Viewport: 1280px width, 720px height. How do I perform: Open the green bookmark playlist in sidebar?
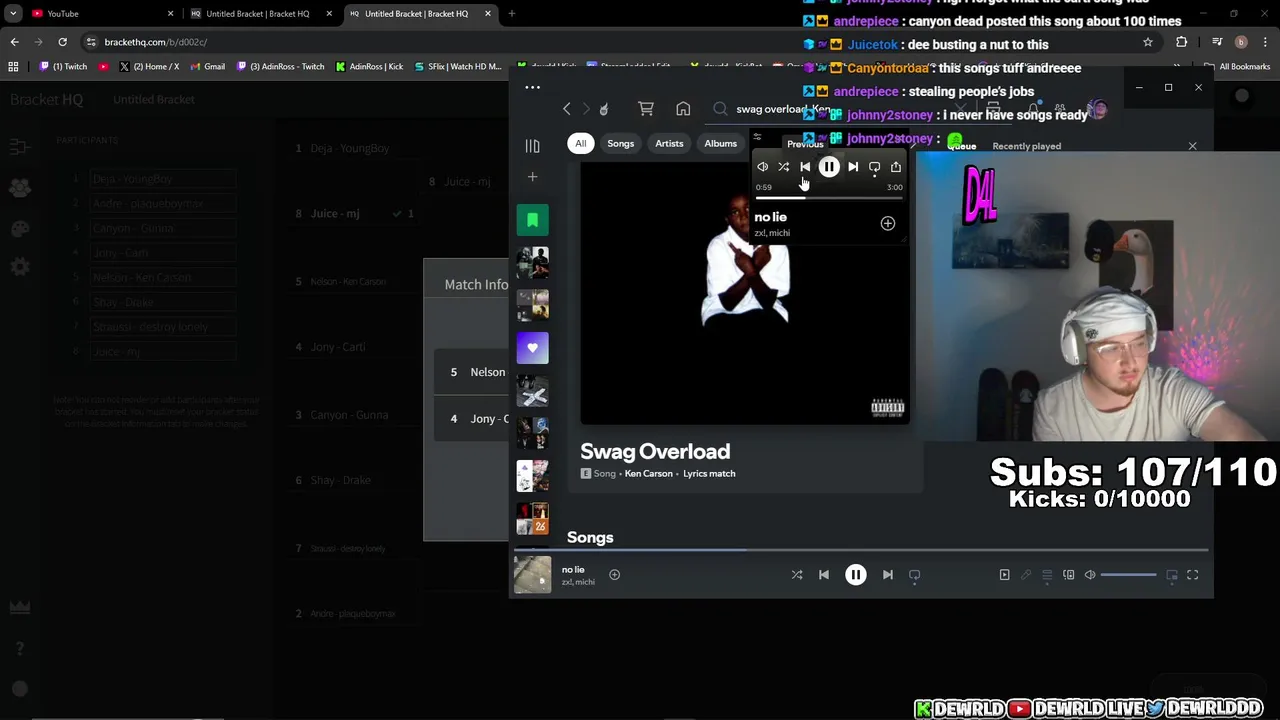pos(532,220)
